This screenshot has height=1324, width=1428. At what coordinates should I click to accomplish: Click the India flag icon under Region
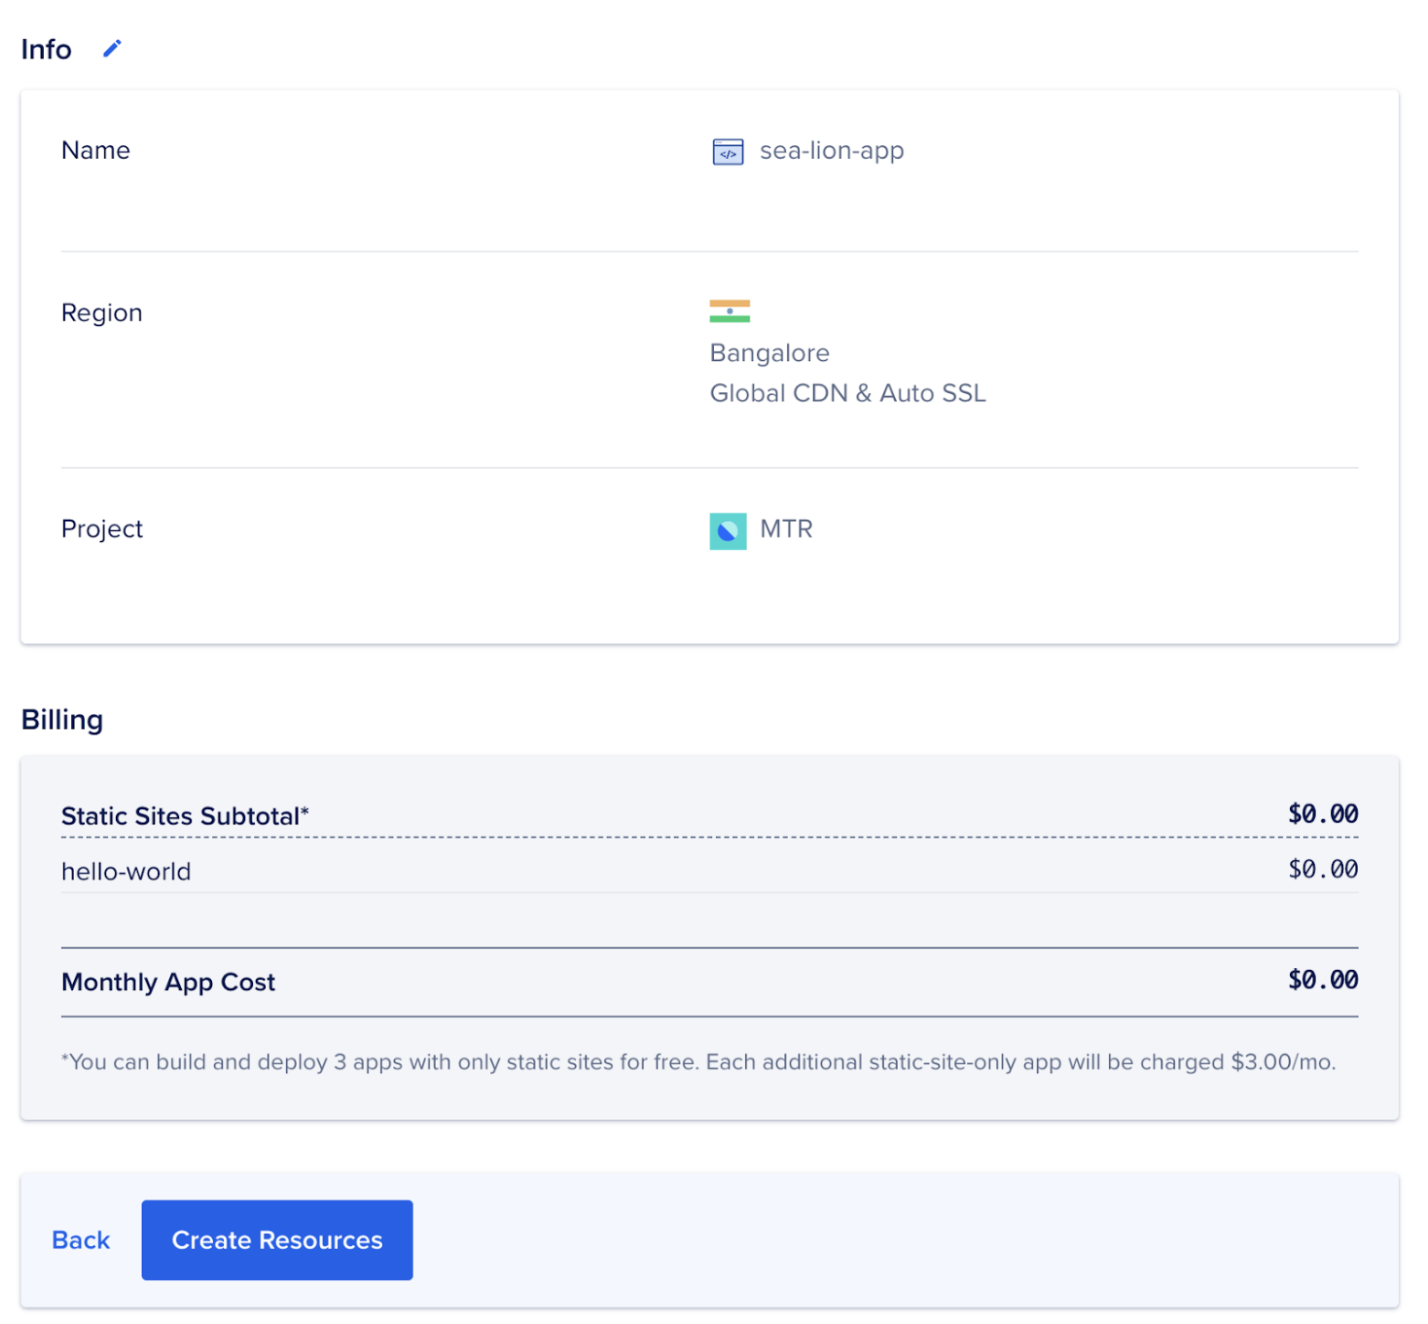(730, 311)
